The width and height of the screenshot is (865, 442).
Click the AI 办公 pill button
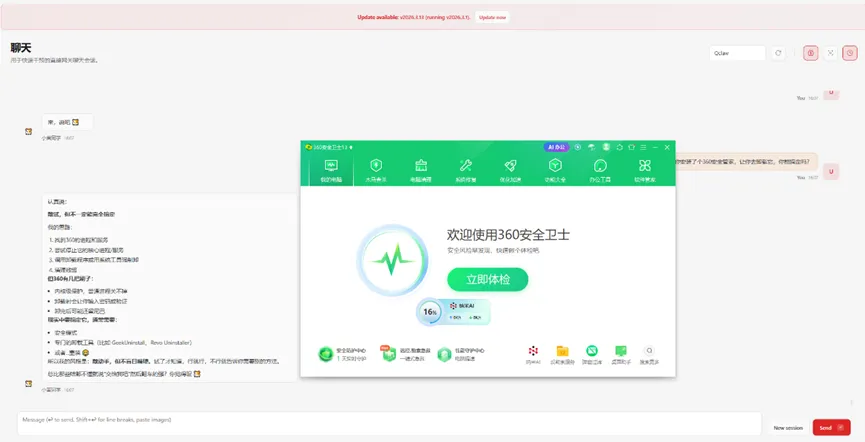click(557, 147)
